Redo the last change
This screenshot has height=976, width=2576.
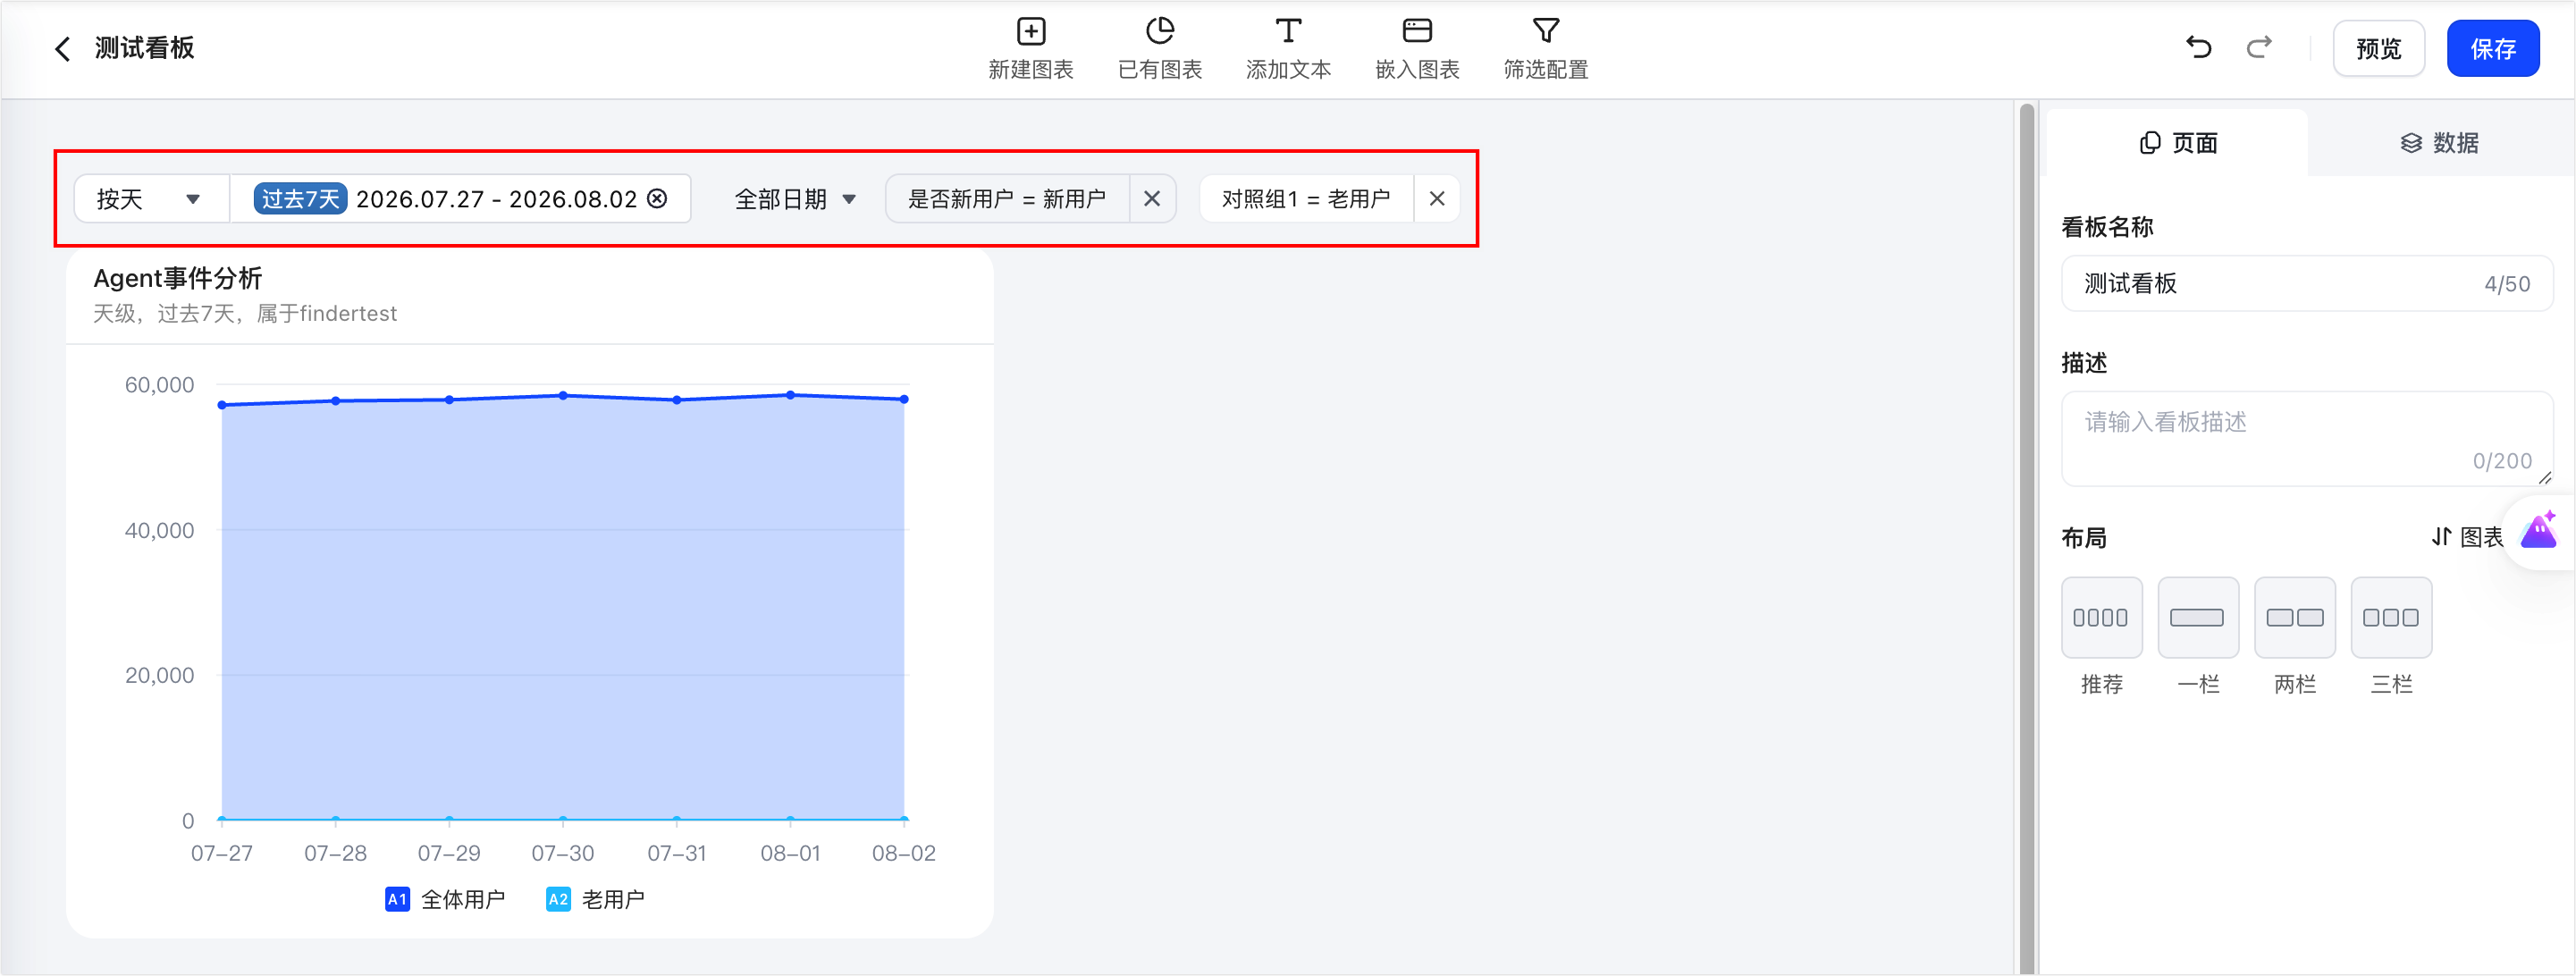tap(2259, 47)
